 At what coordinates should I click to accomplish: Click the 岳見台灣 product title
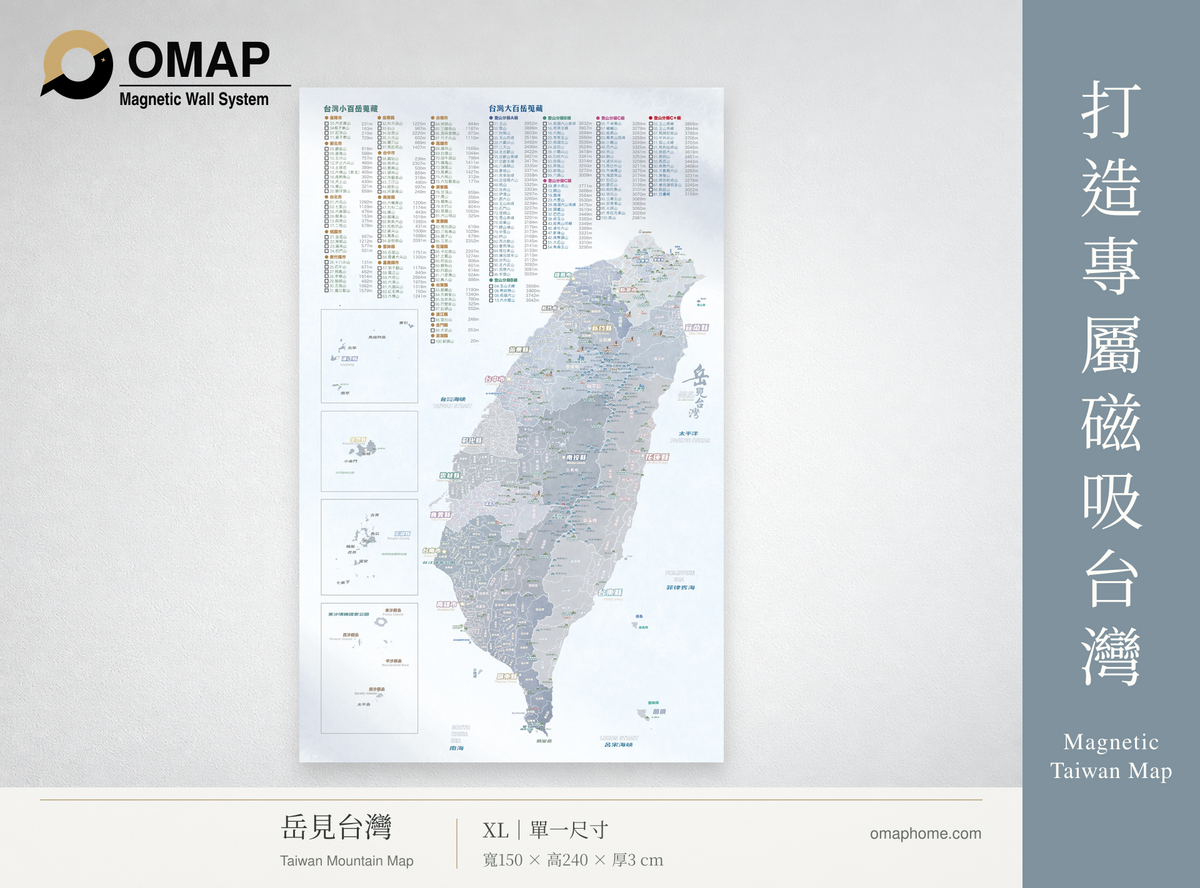[x=337, y=828]
